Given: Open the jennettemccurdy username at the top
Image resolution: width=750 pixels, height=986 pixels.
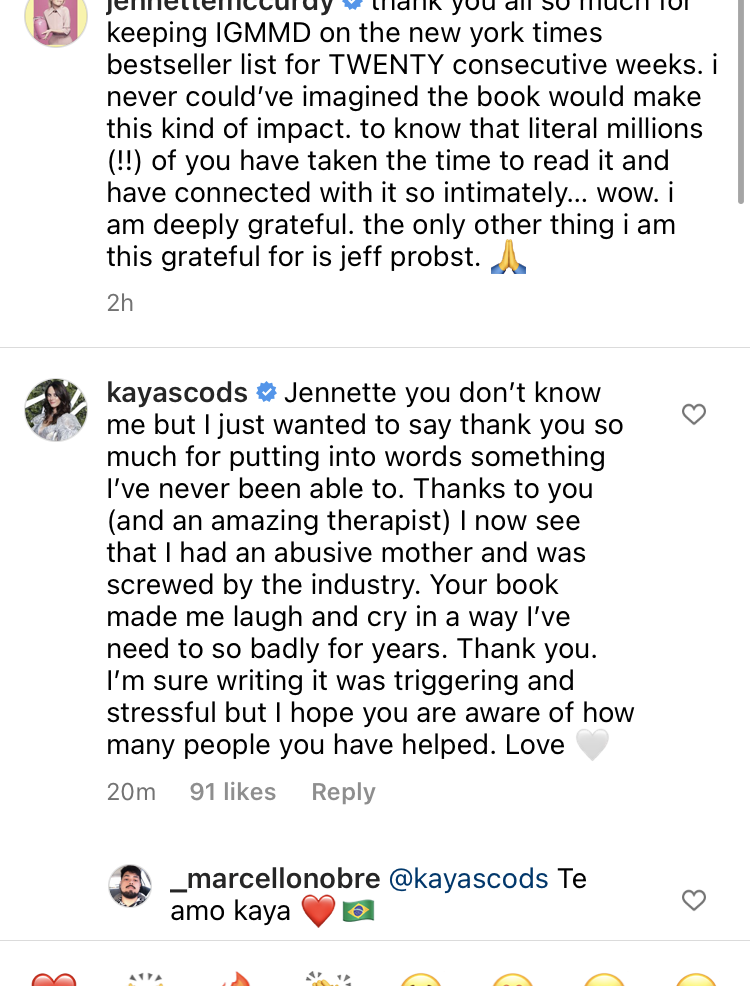Looking at the screenshot, I should coord(220,5).
